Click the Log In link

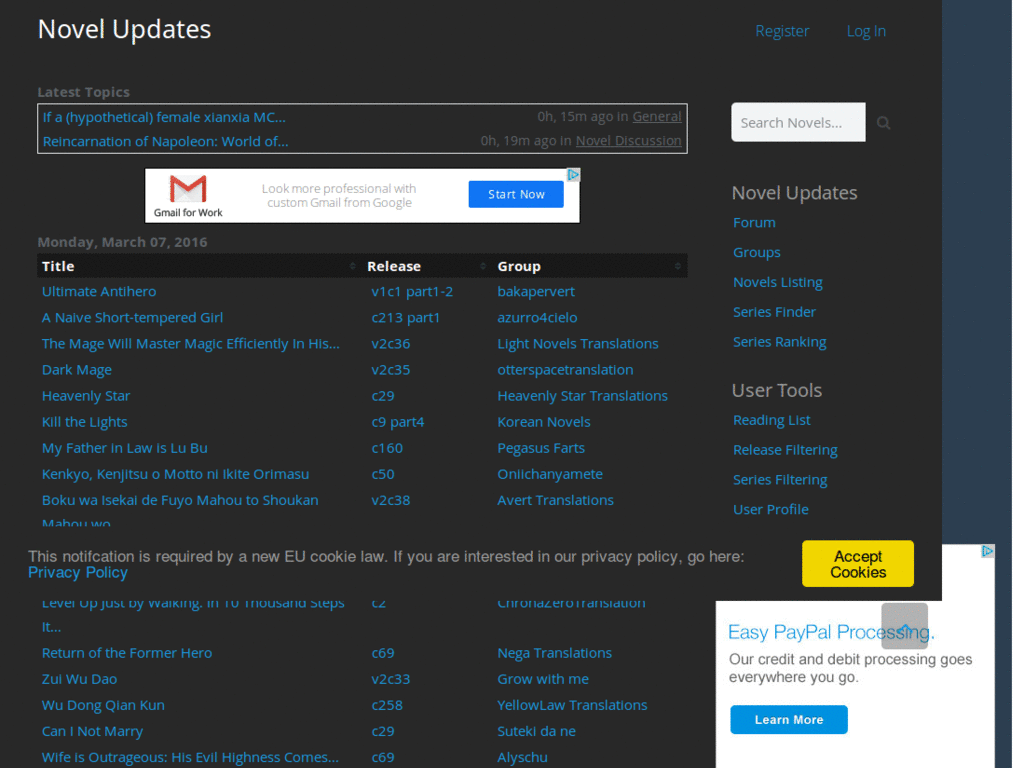(x=866, y=30)
